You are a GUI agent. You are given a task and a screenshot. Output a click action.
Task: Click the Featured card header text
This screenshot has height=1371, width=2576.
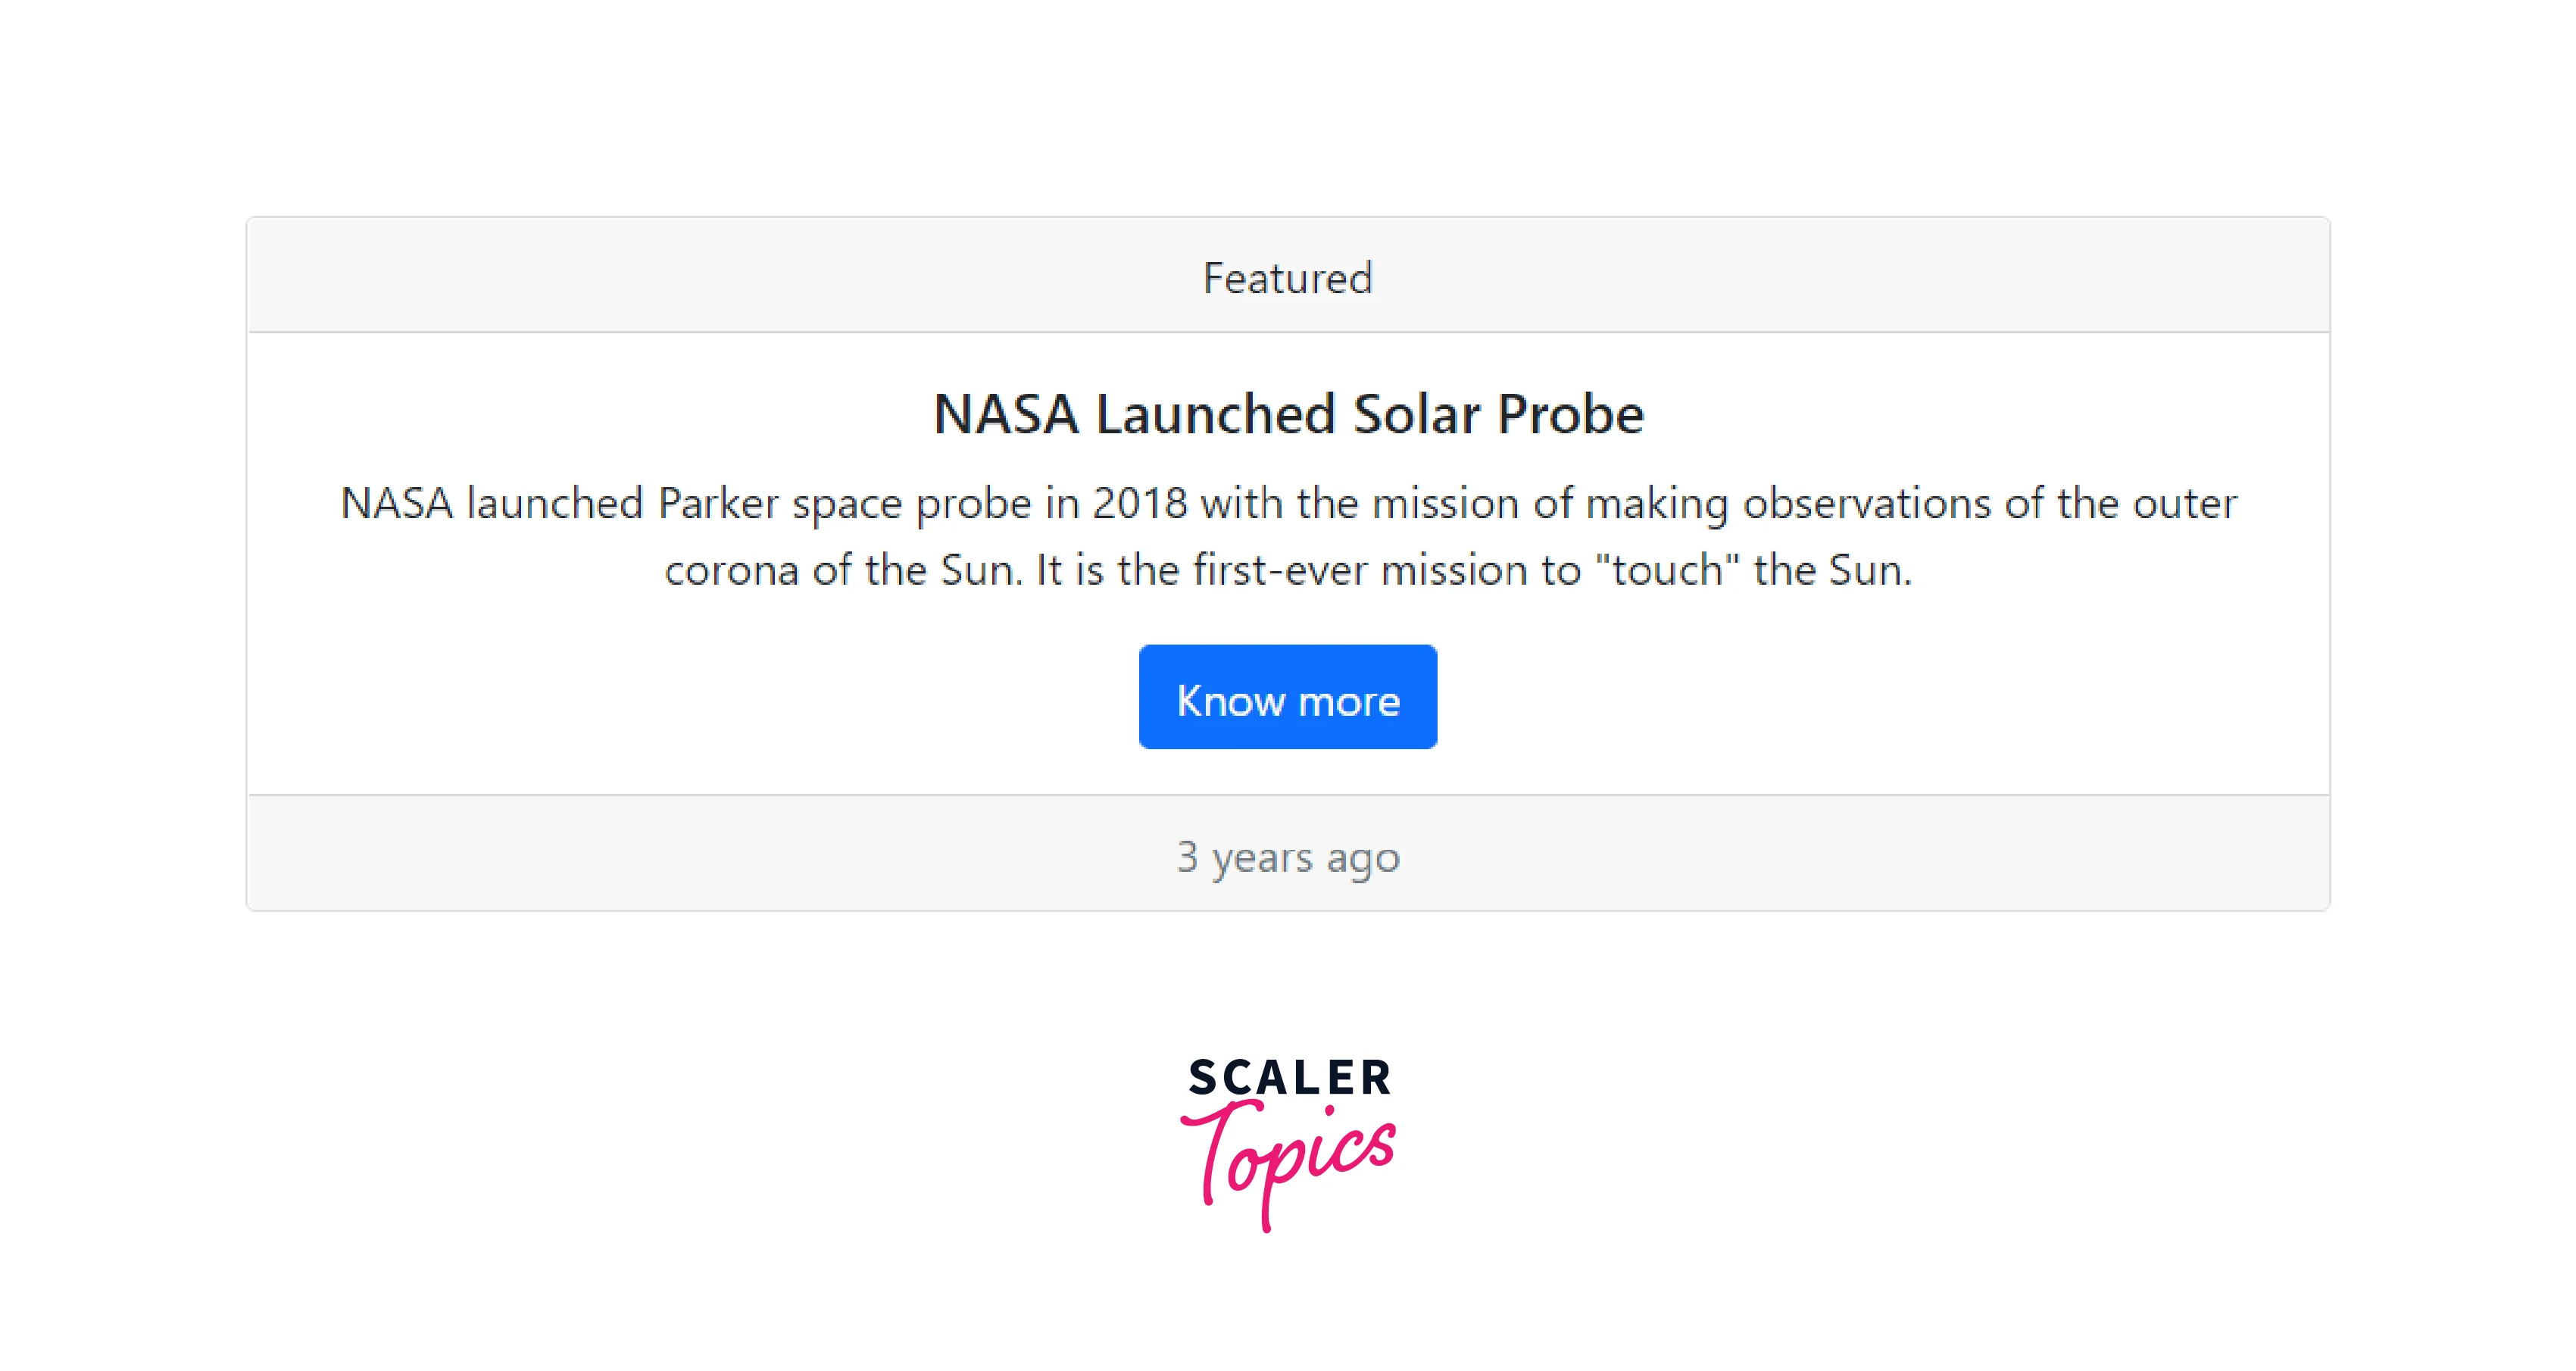tap(1288, 278)
